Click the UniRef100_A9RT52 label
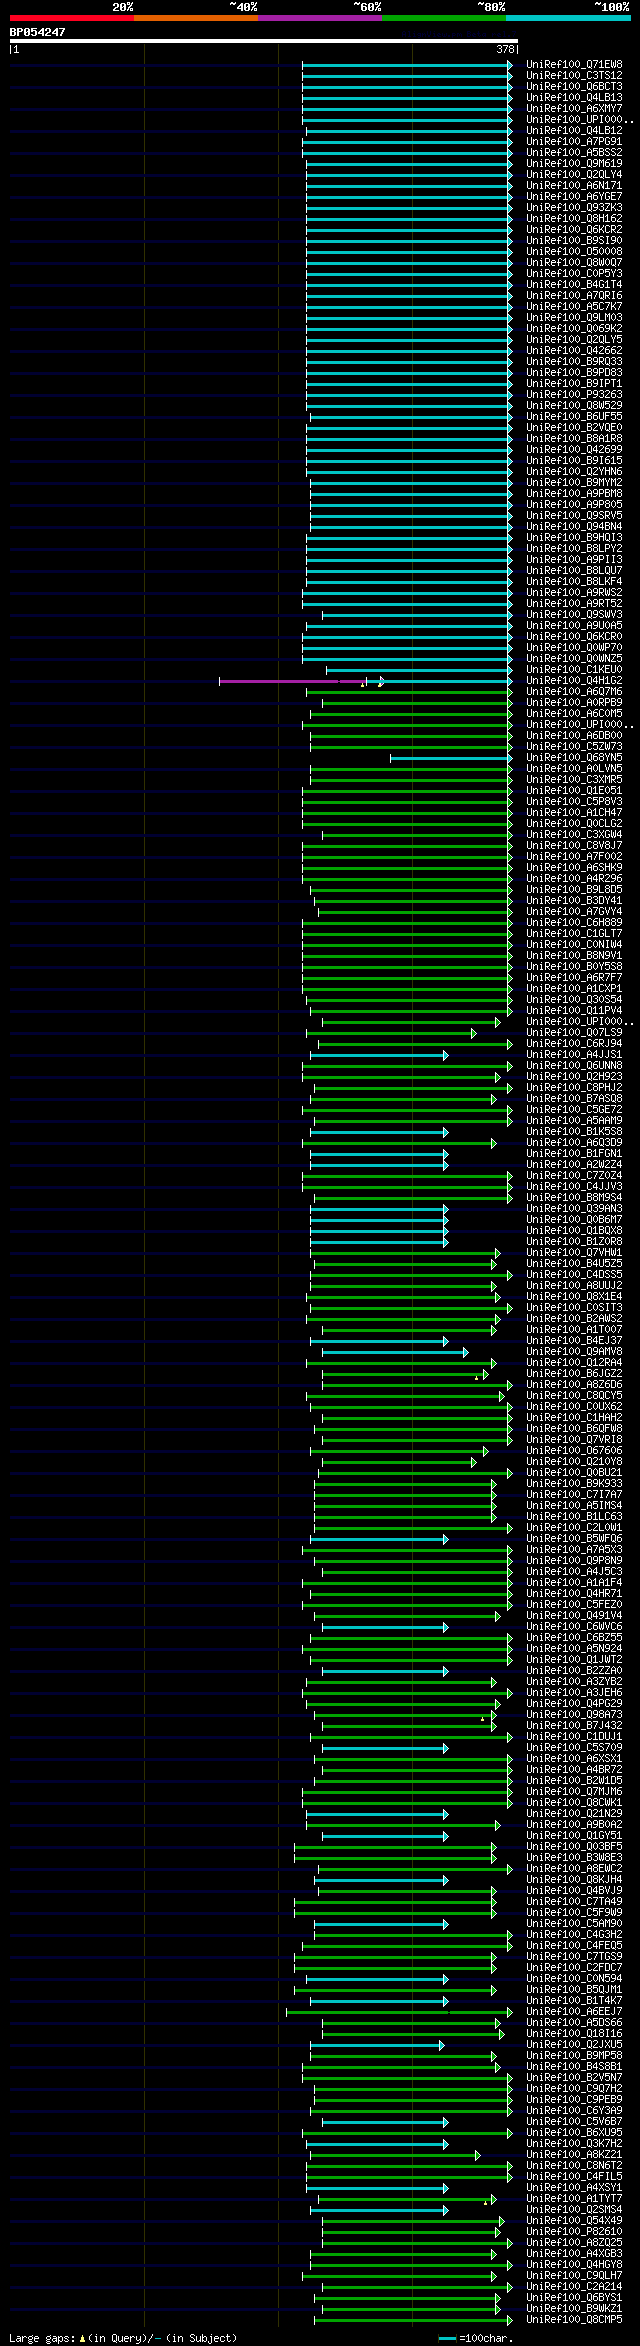The width and height of the screenshot is (640, 2346). [x=574, y=603]
